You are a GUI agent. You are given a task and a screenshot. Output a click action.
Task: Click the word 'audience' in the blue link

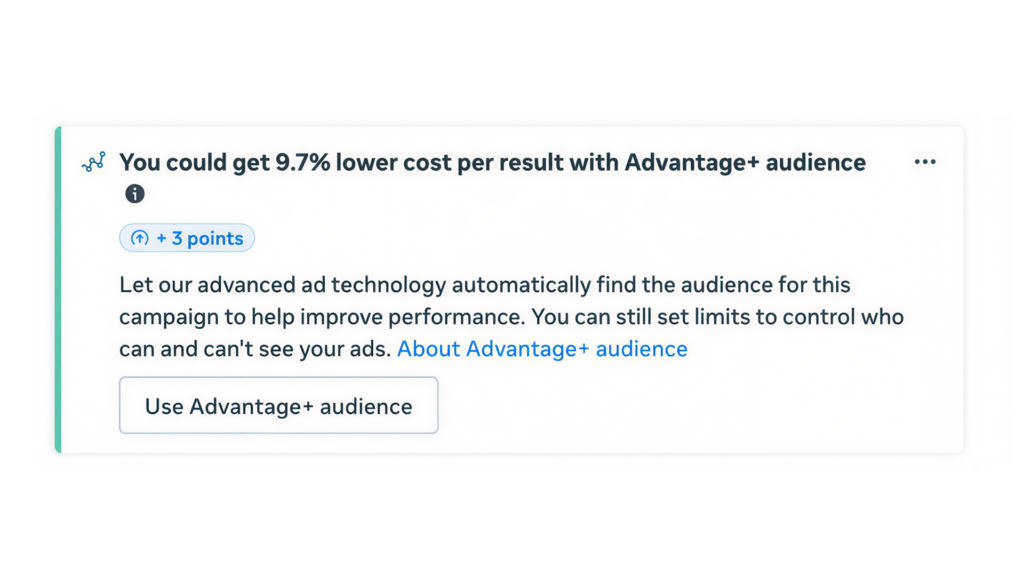coord(641,349)
